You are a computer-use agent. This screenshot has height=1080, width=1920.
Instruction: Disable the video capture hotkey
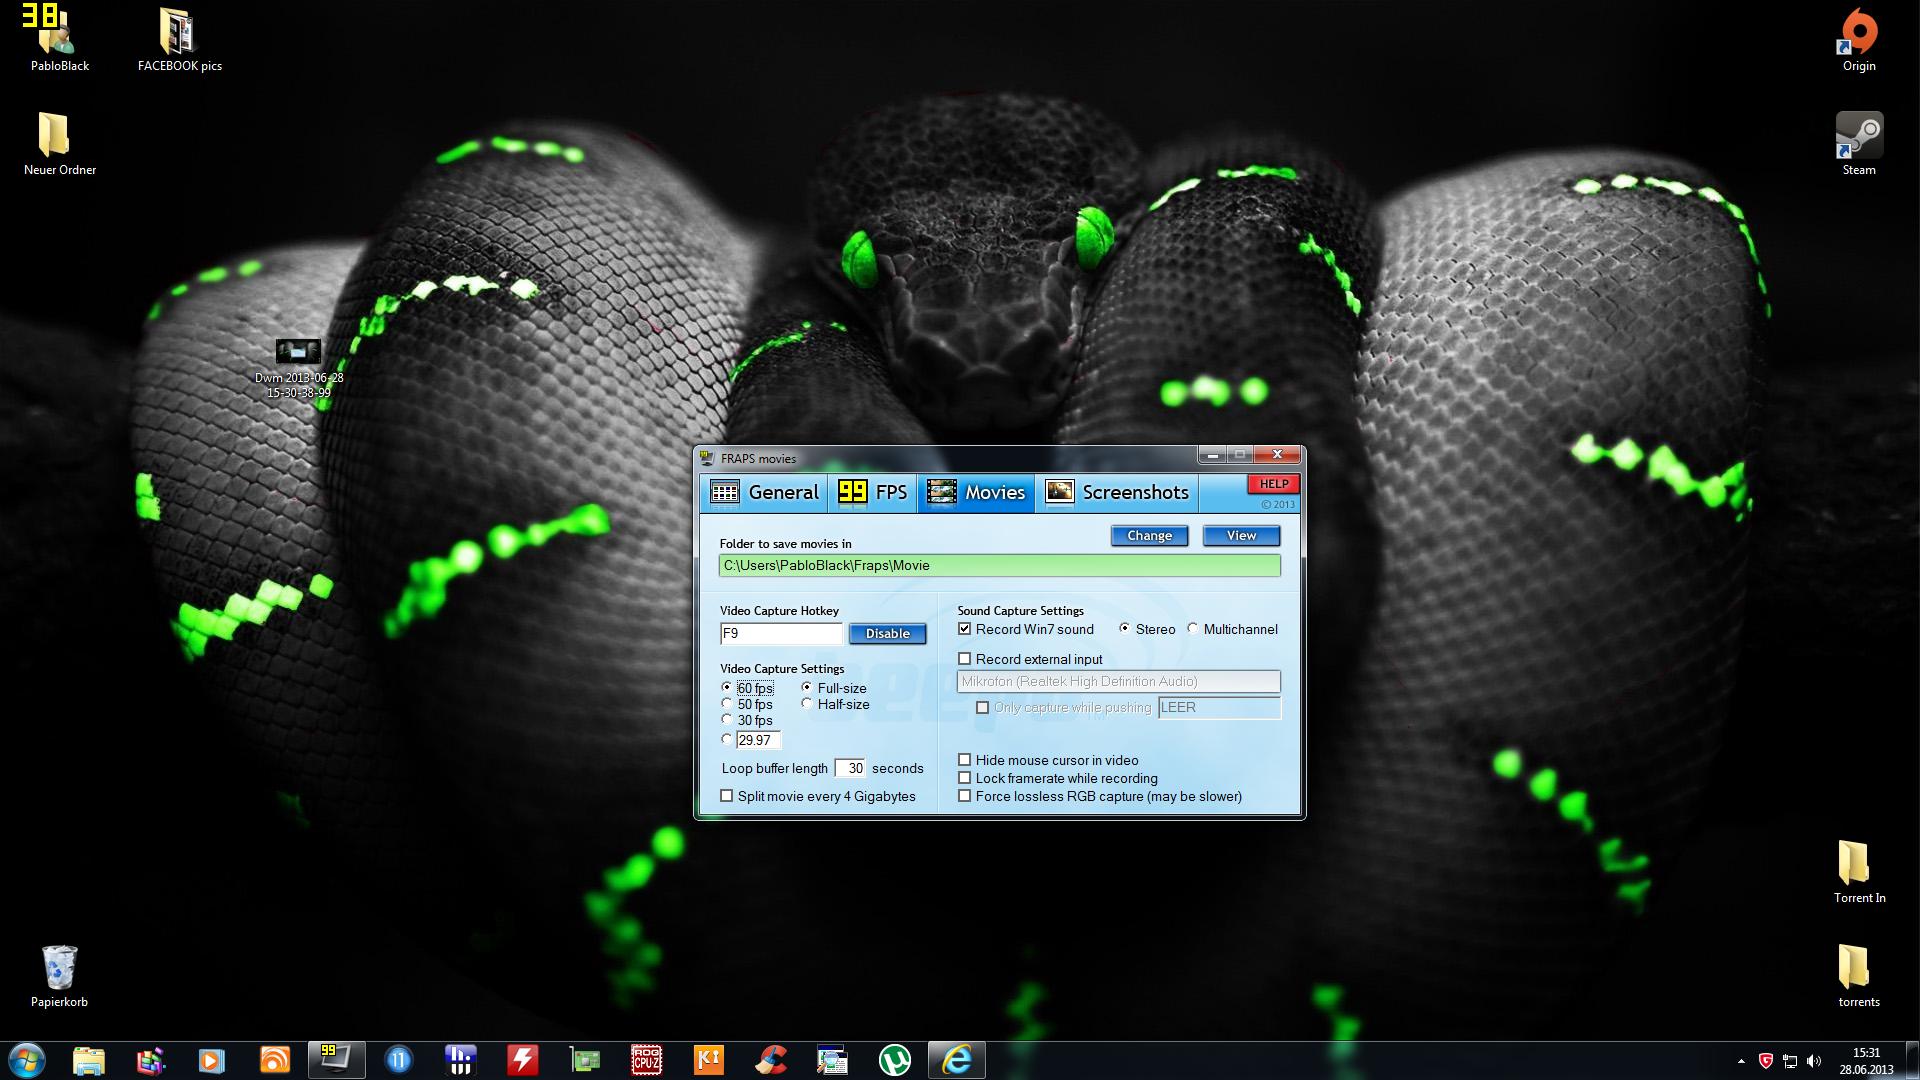pyautogui.click(x=887, y=634)
